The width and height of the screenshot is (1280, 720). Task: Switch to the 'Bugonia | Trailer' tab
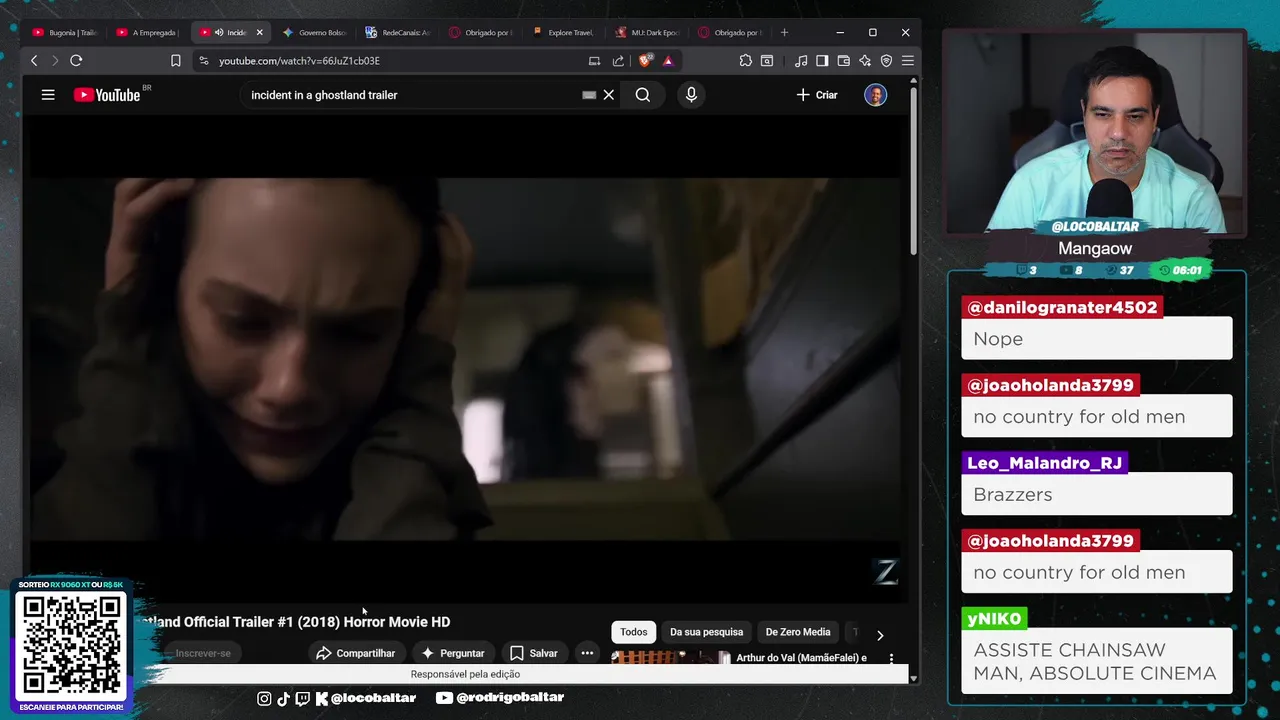pos(65,33)
